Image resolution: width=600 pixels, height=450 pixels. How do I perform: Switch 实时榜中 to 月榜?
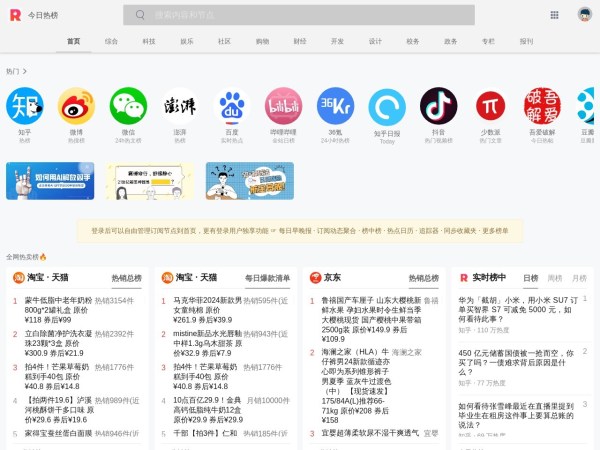(579, 278)
